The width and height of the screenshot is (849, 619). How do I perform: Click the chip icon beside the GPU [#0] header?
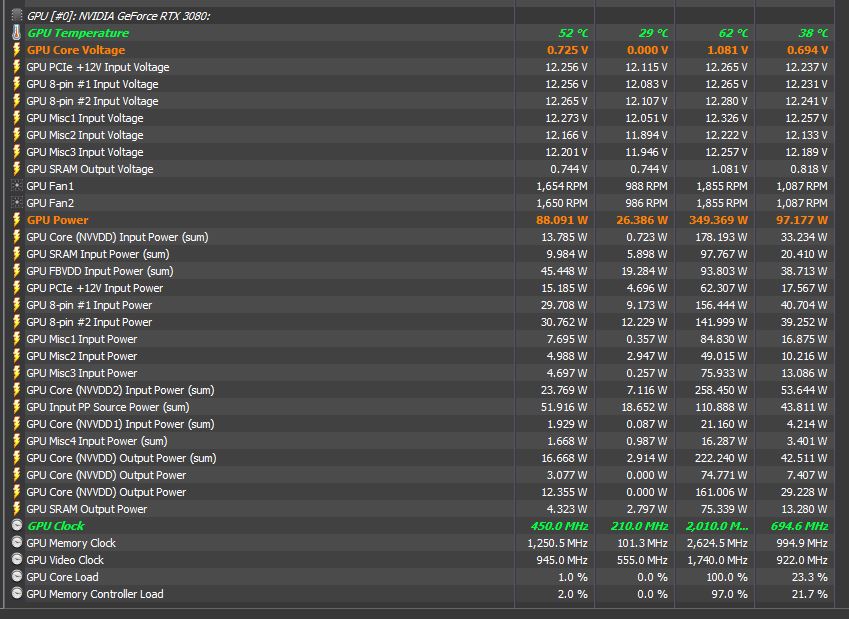click(x=17, y=16)
